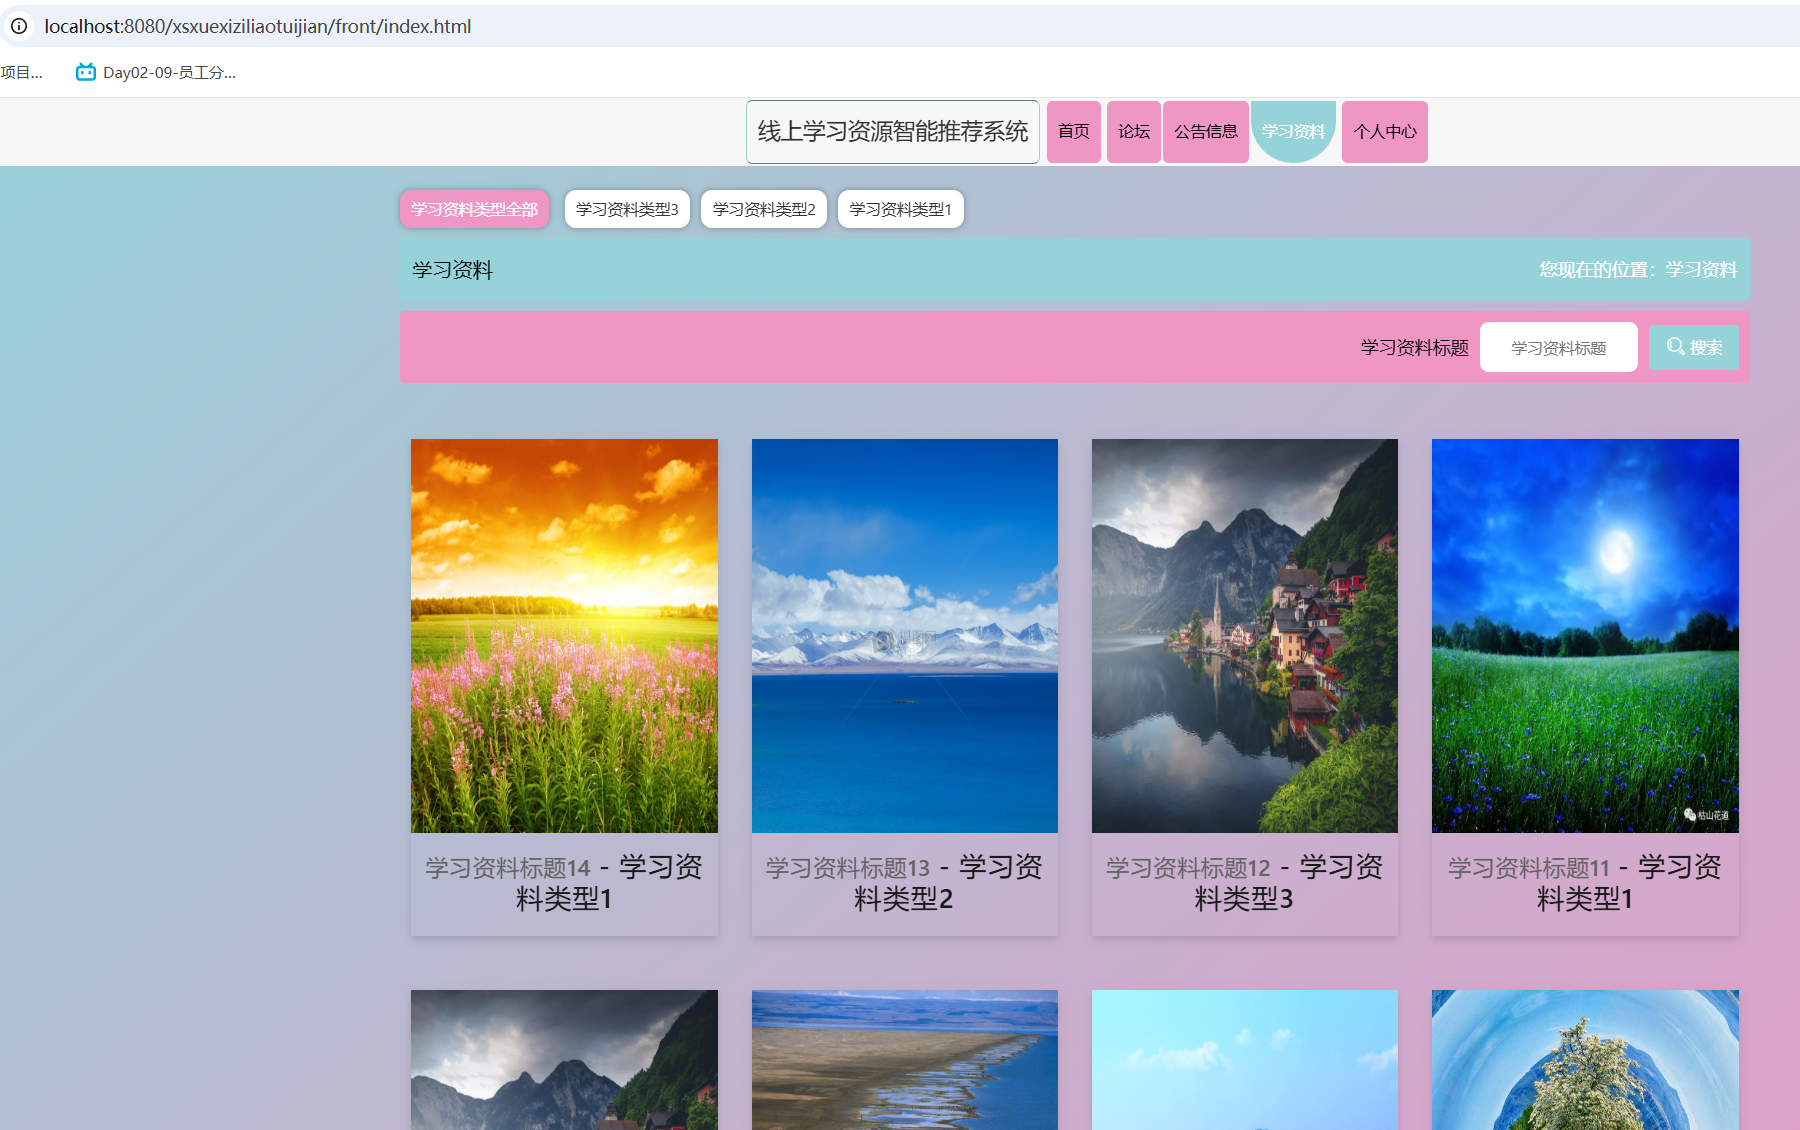
Task: Filter by 学习资料类型3
Action: (627, 209)
